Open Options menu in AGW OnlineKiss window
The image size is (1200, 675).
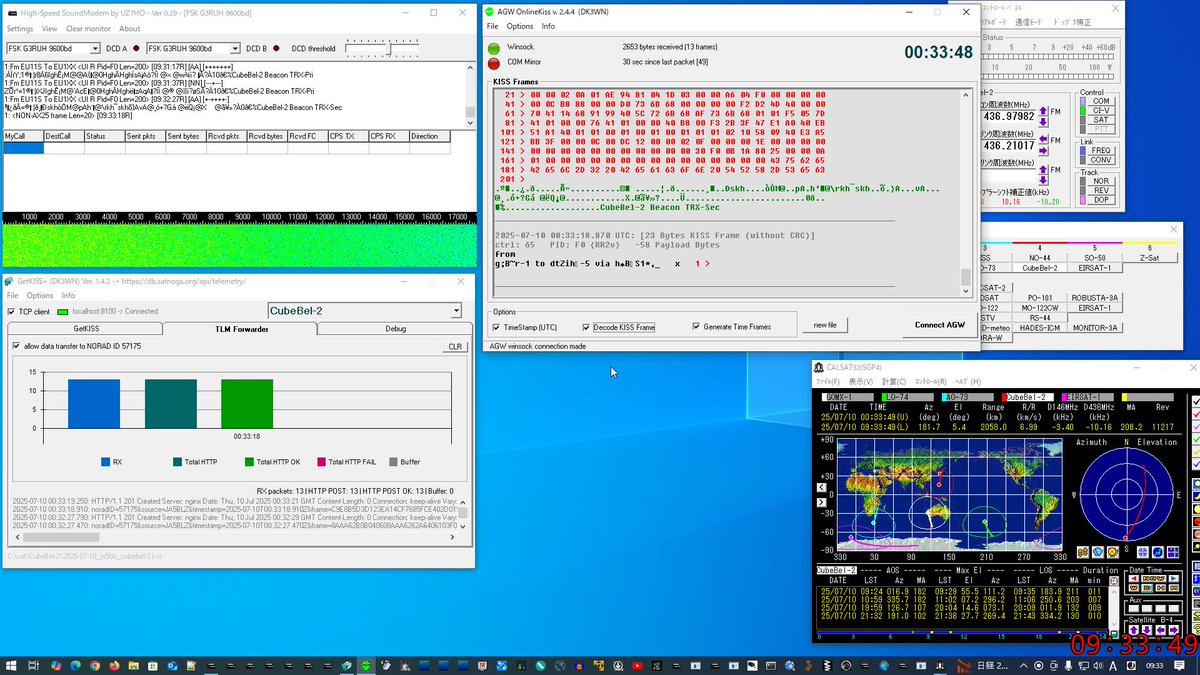(520, 26)
